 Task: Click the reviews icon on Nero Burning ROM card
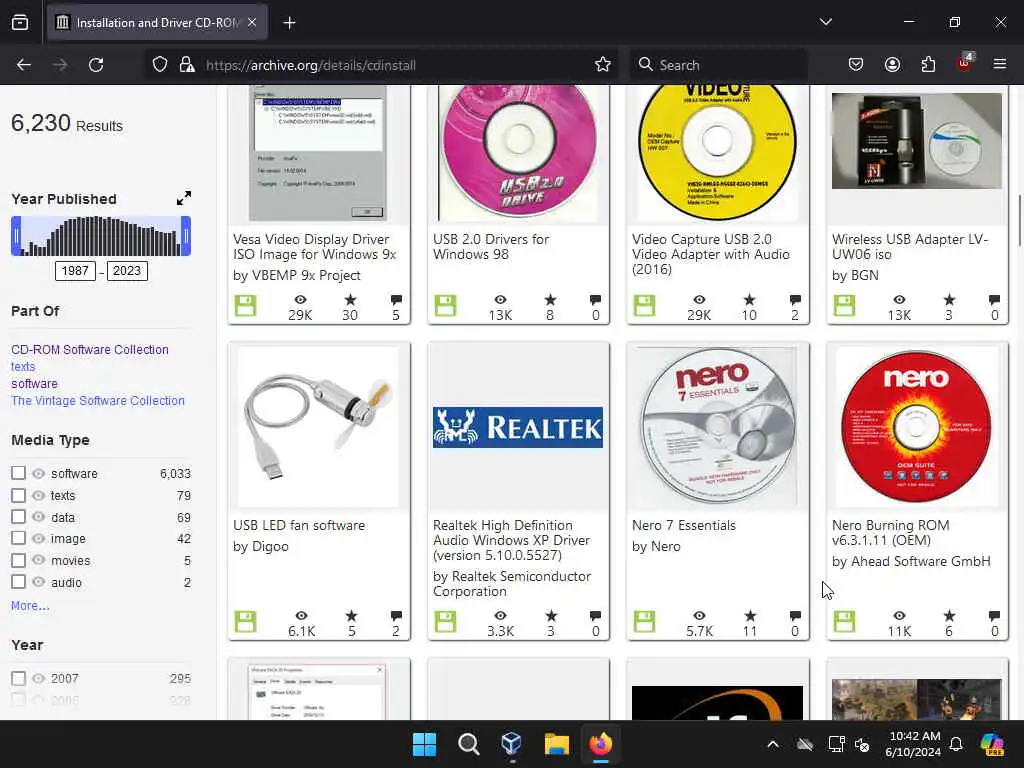[x=994, y=616]
